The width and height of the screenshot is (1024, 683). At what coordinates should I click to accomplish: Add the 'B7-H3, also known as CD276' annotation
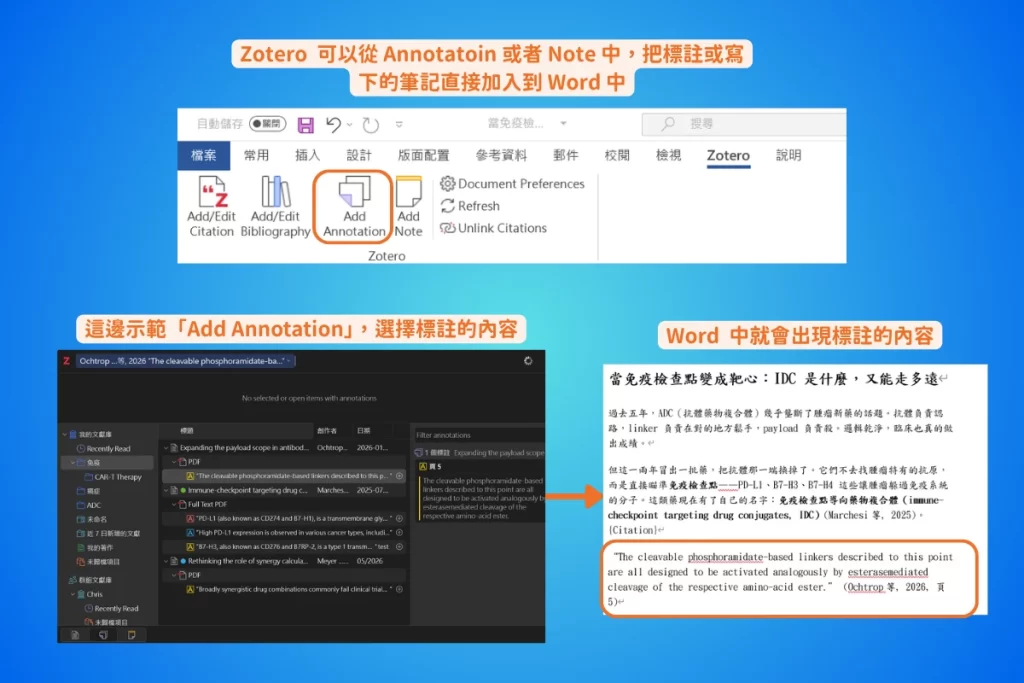tap(399, 547)
